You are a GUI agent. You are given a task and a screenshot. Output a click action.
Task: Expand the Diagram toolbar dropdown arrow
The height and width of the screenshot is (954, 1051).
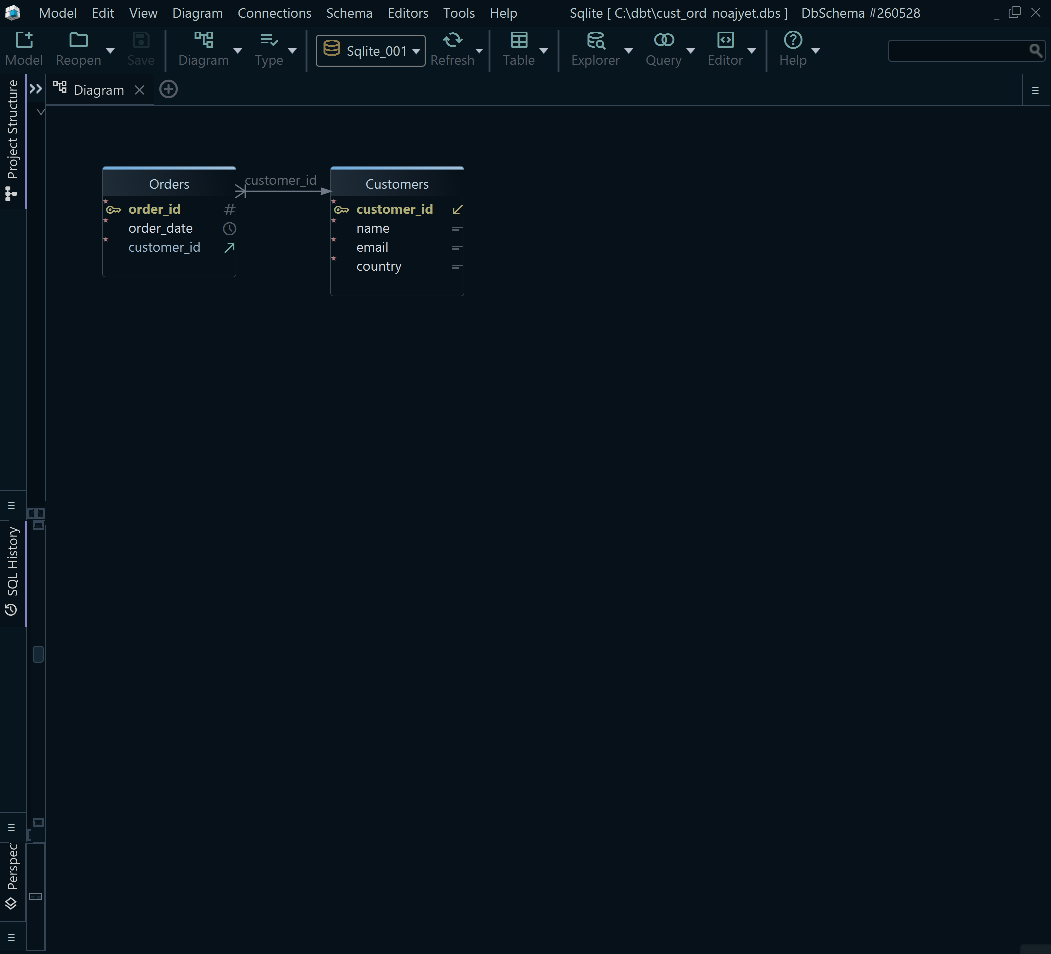(x=237, y=50)
